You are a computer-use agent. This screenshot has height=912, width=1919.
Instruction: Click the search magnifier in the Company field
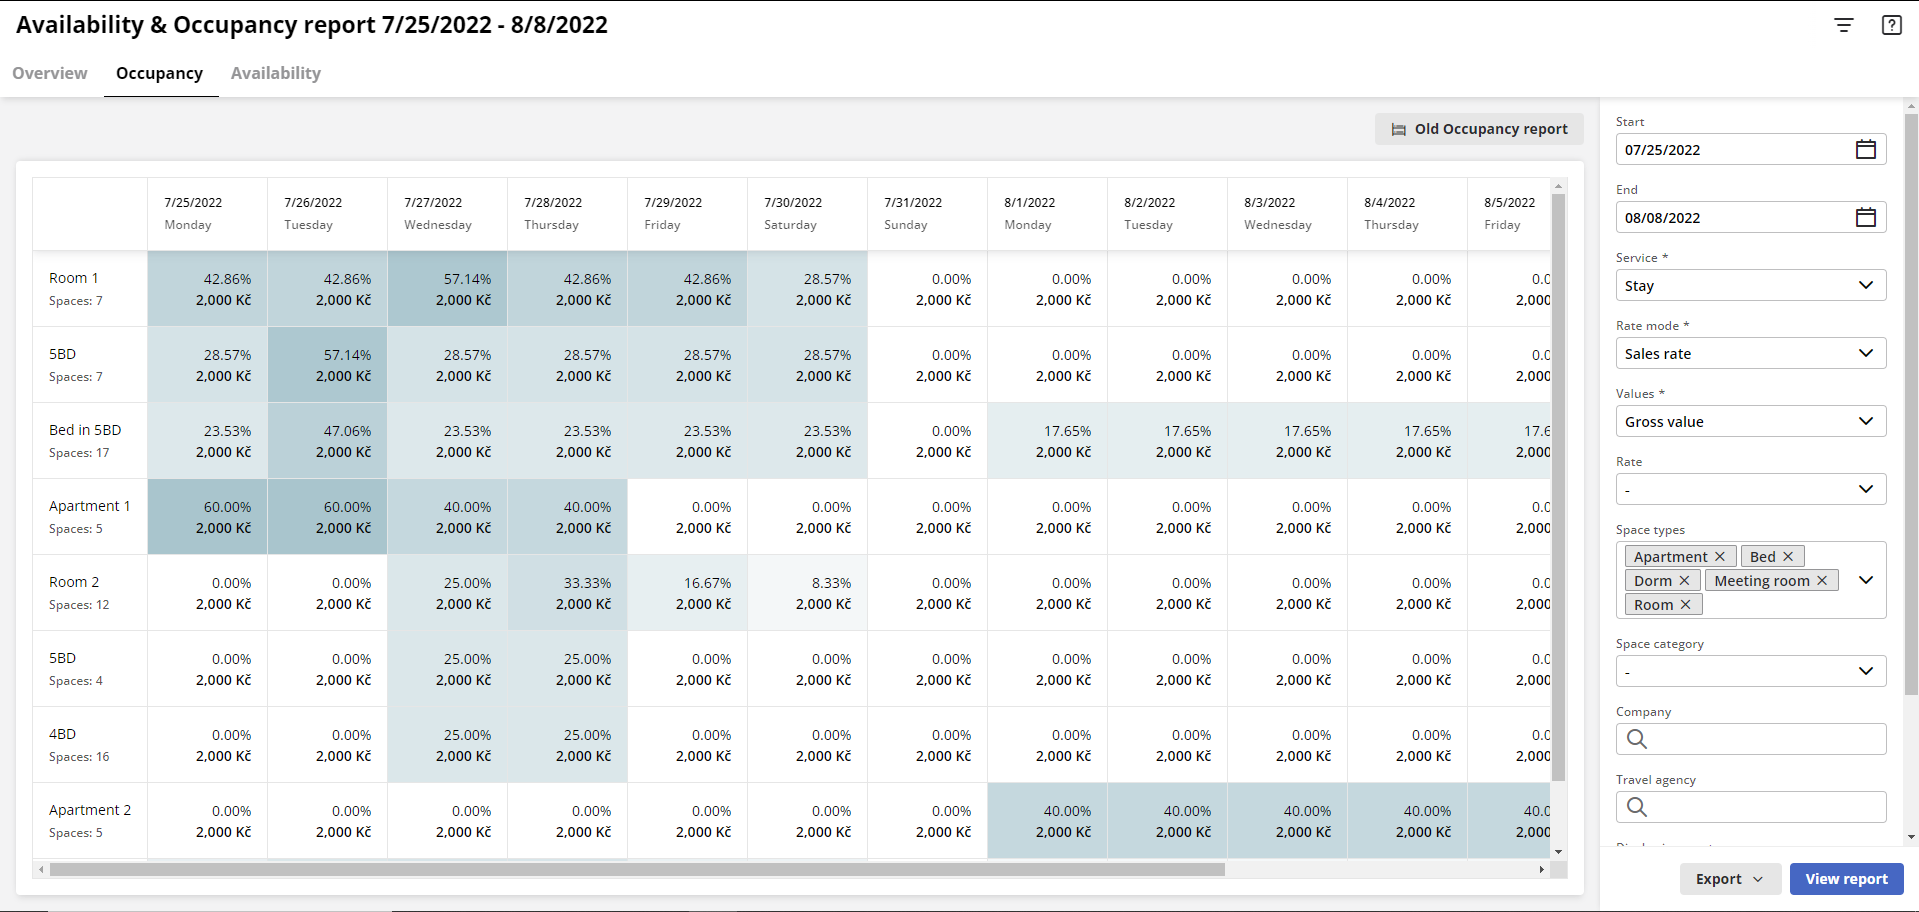point(1636,739)
